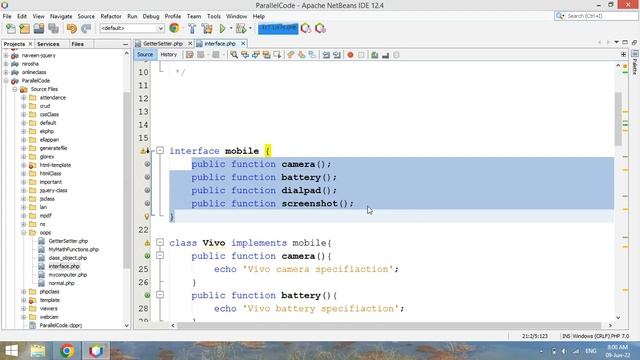Click the Search (Ctrl+I) field
The width and height of the screenshot is (640, 360).
[596, 16]
